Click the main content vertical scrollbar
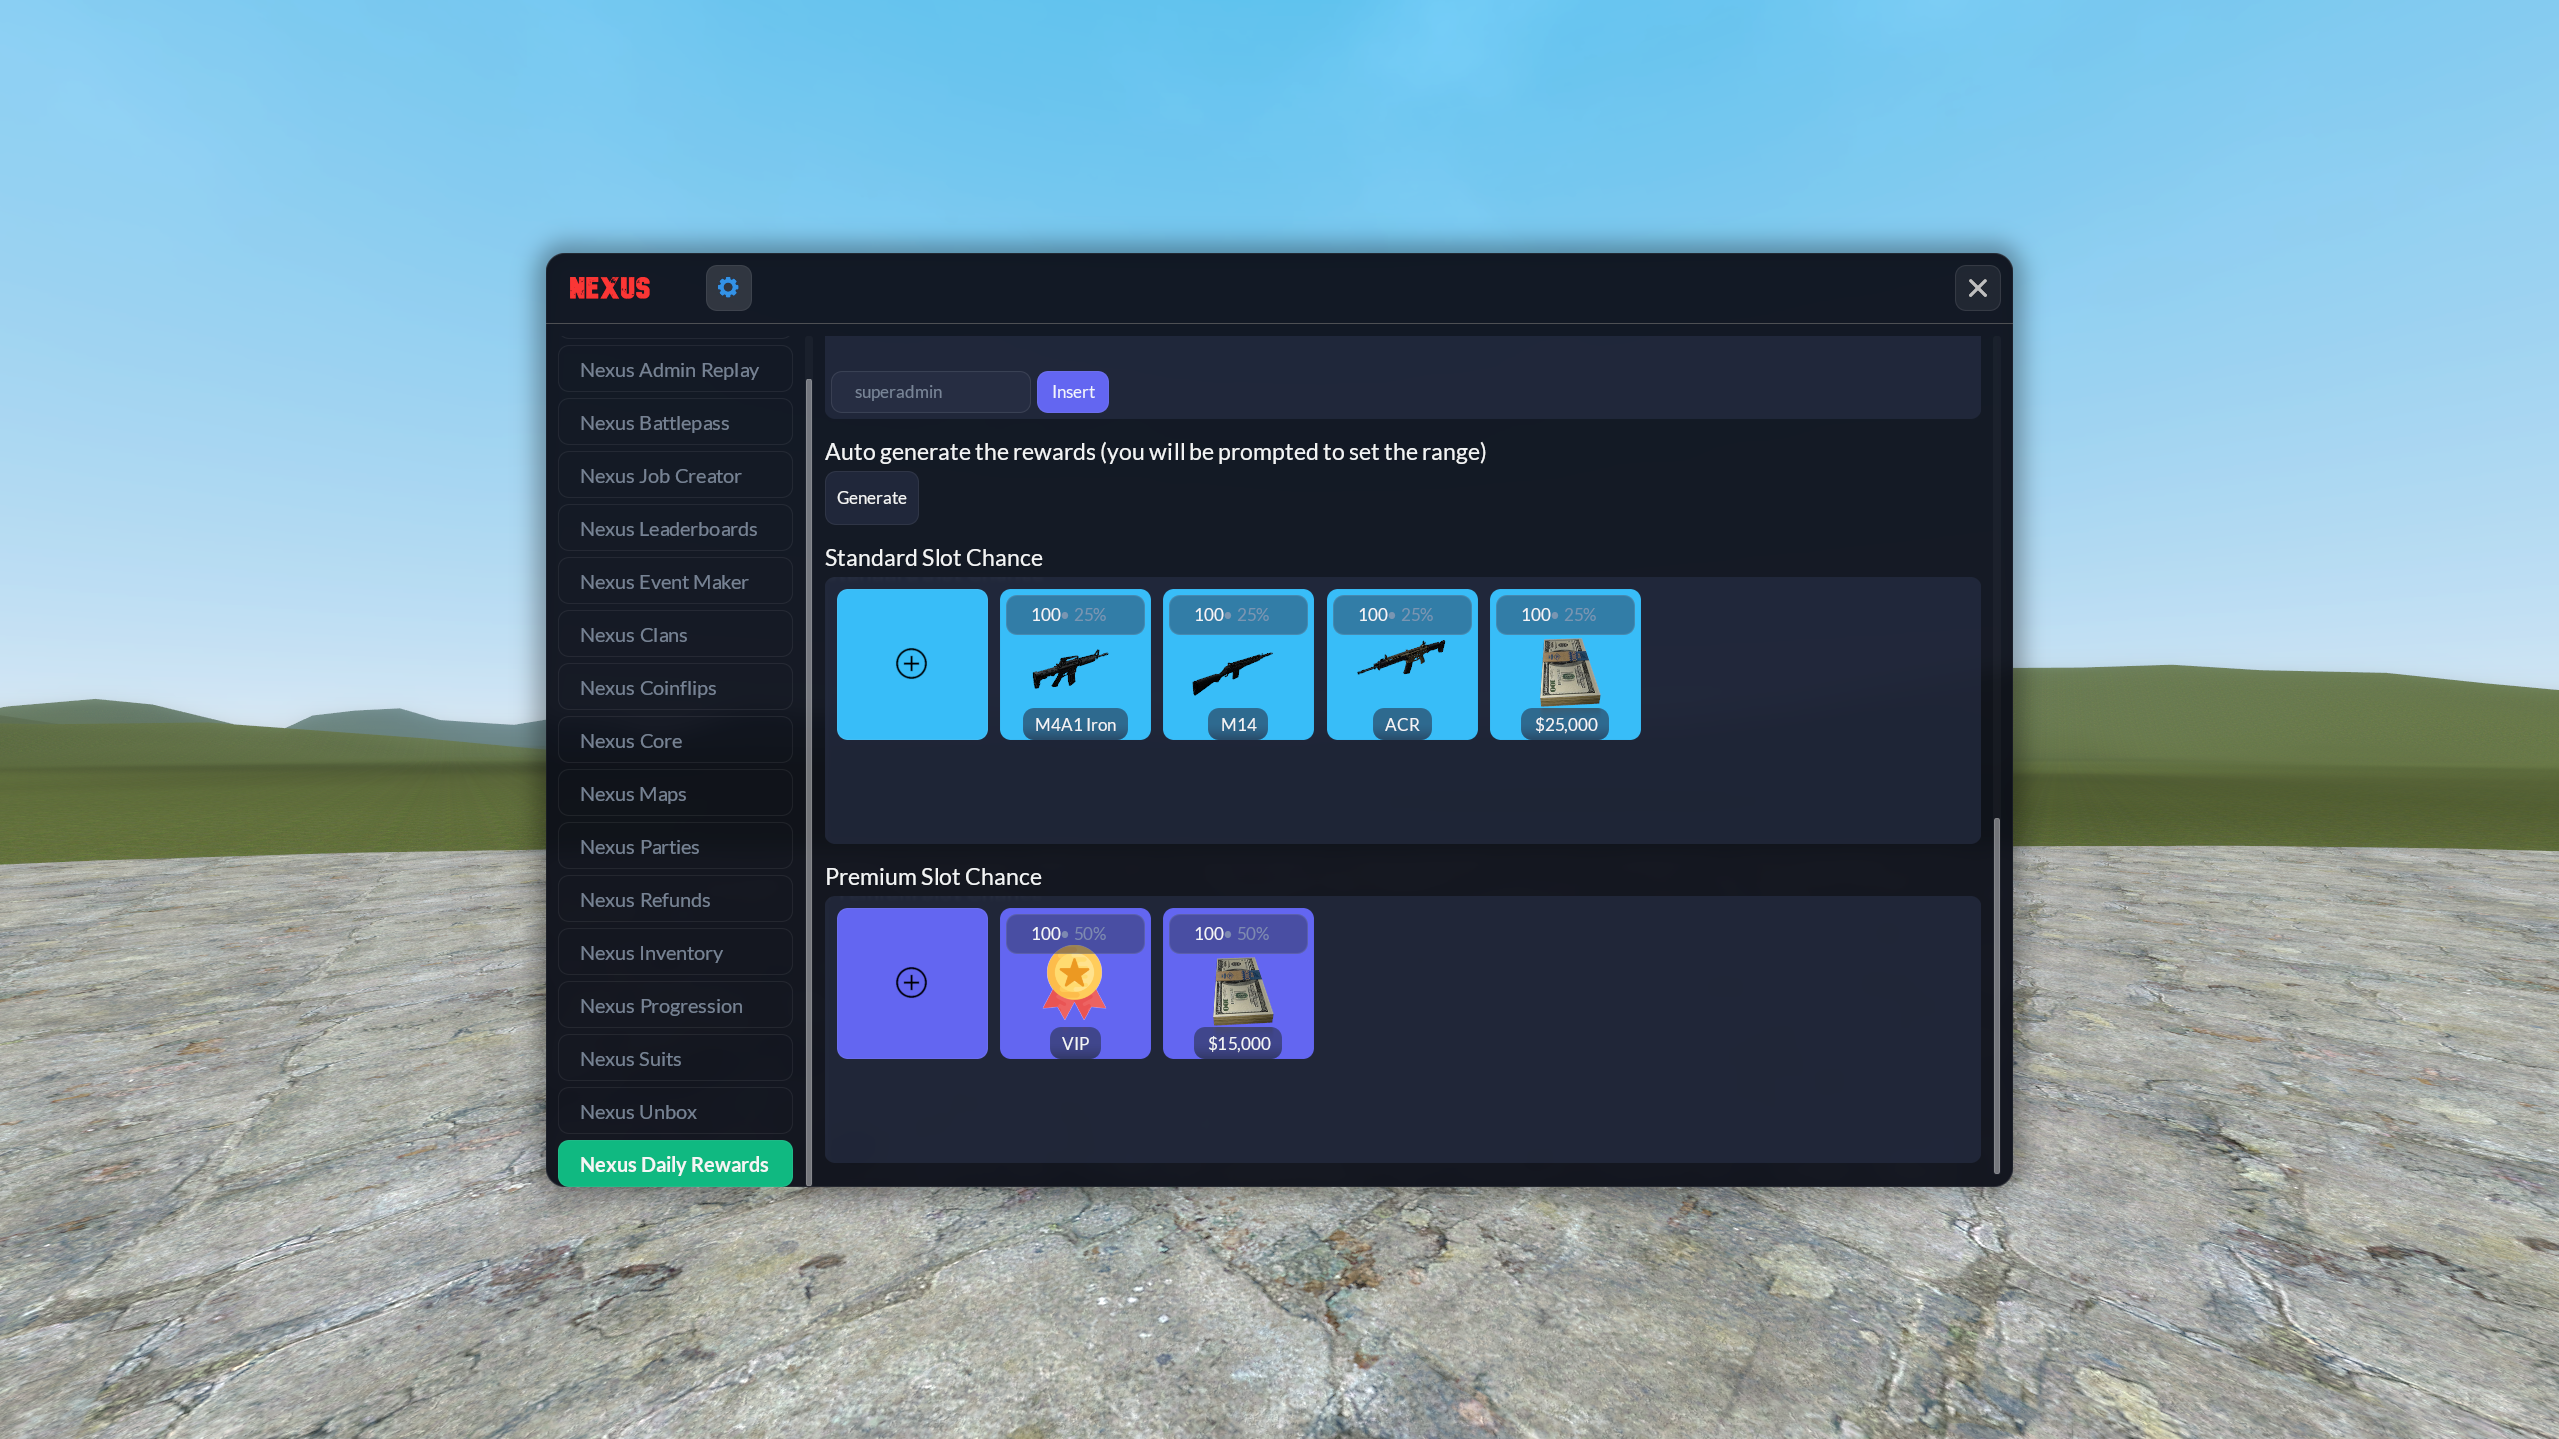This screenshot has width=2559, height=1439. coord(1996,995)
